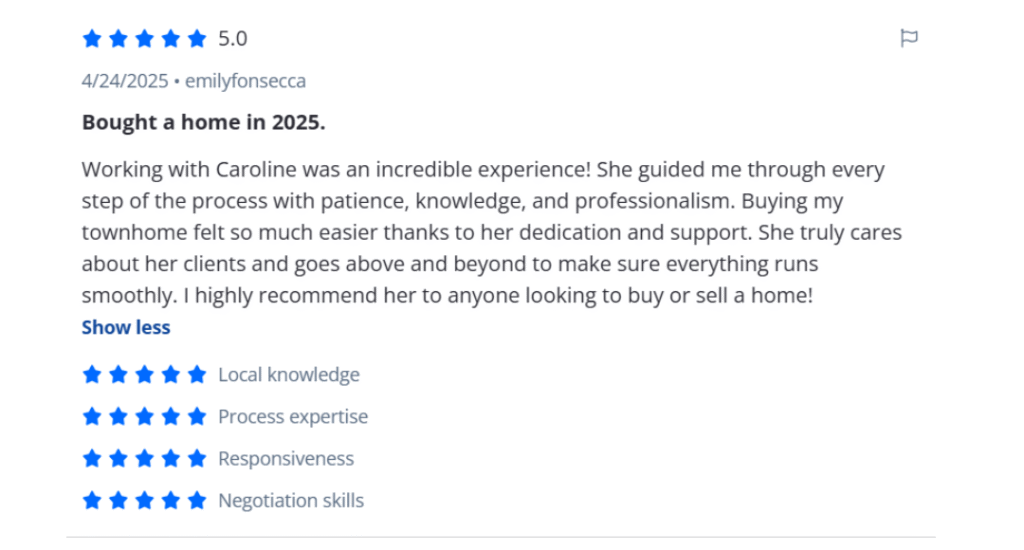This screenshot has width=1024, height=550.
Task: Click fifth star in Negotiation skills row
Action: (x=197, y=501)
